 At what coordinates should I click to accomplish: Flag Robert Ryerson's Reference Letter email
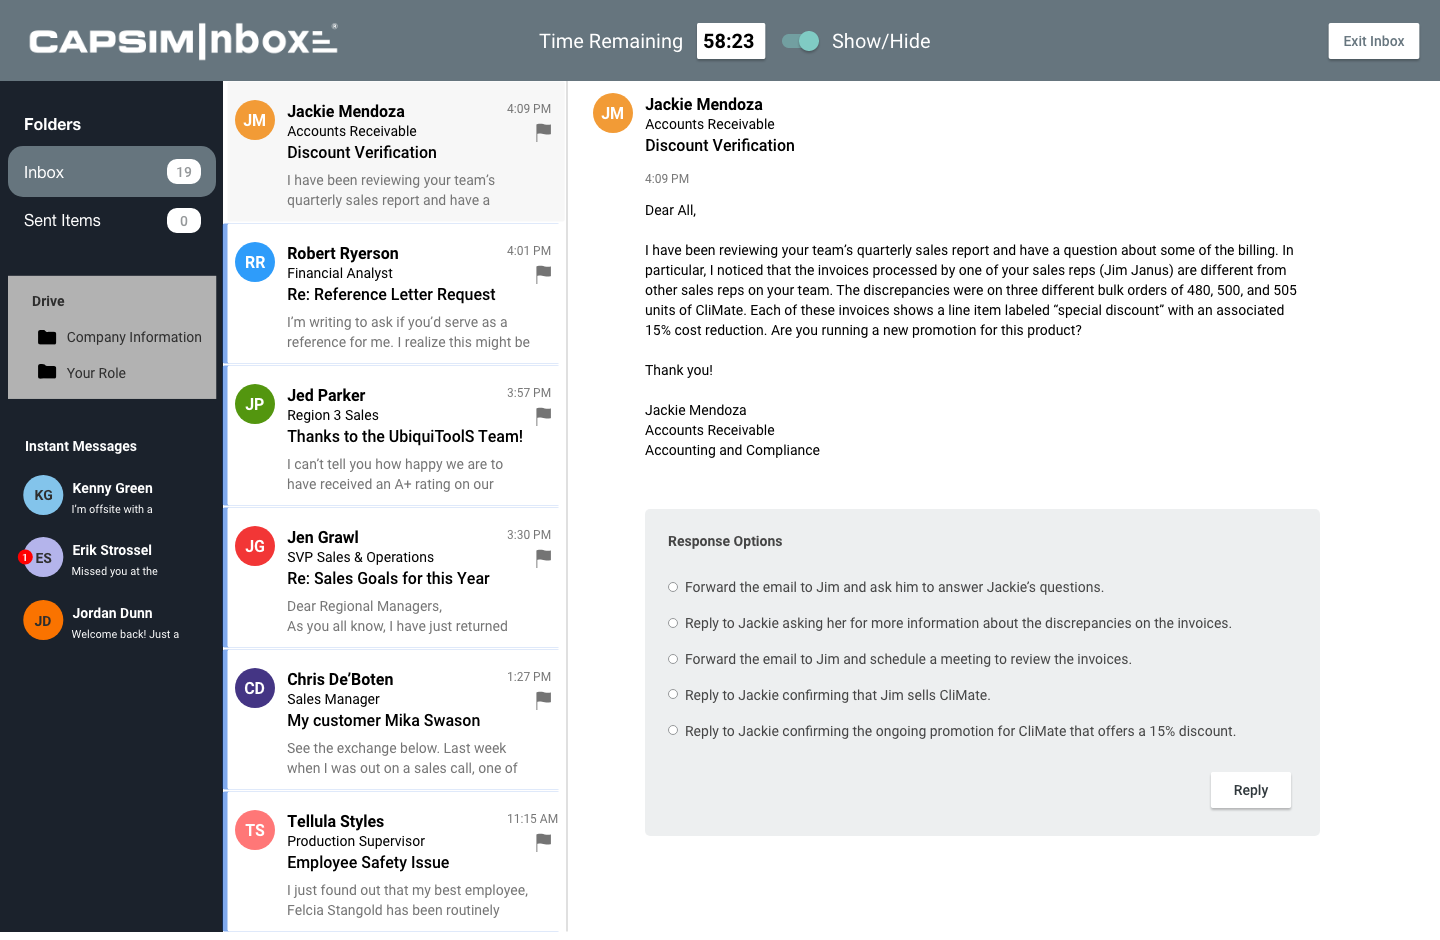pos(543,273)
